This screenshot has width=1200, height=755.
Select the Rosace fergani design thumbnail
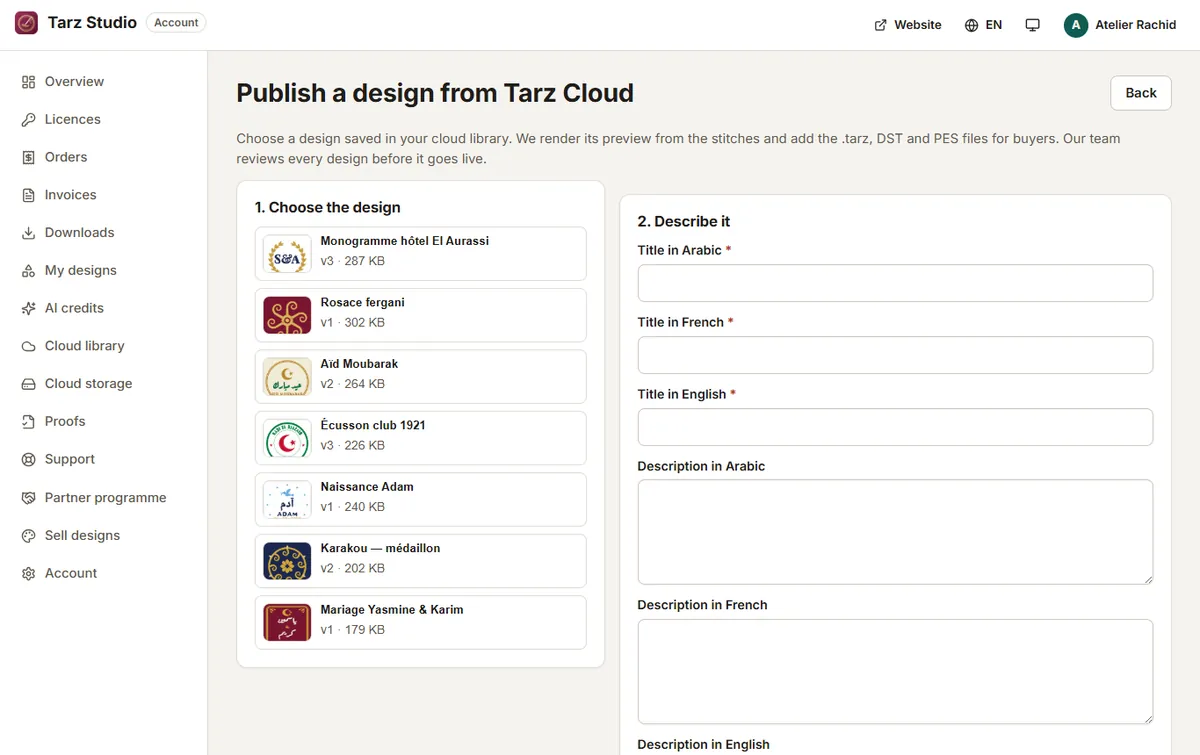point(287,315)
